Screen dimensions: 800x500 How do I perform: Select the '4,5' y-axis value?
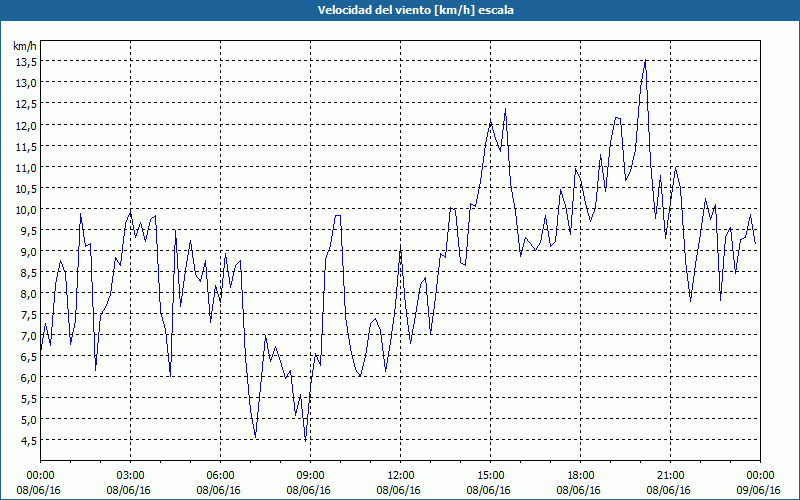29,440
